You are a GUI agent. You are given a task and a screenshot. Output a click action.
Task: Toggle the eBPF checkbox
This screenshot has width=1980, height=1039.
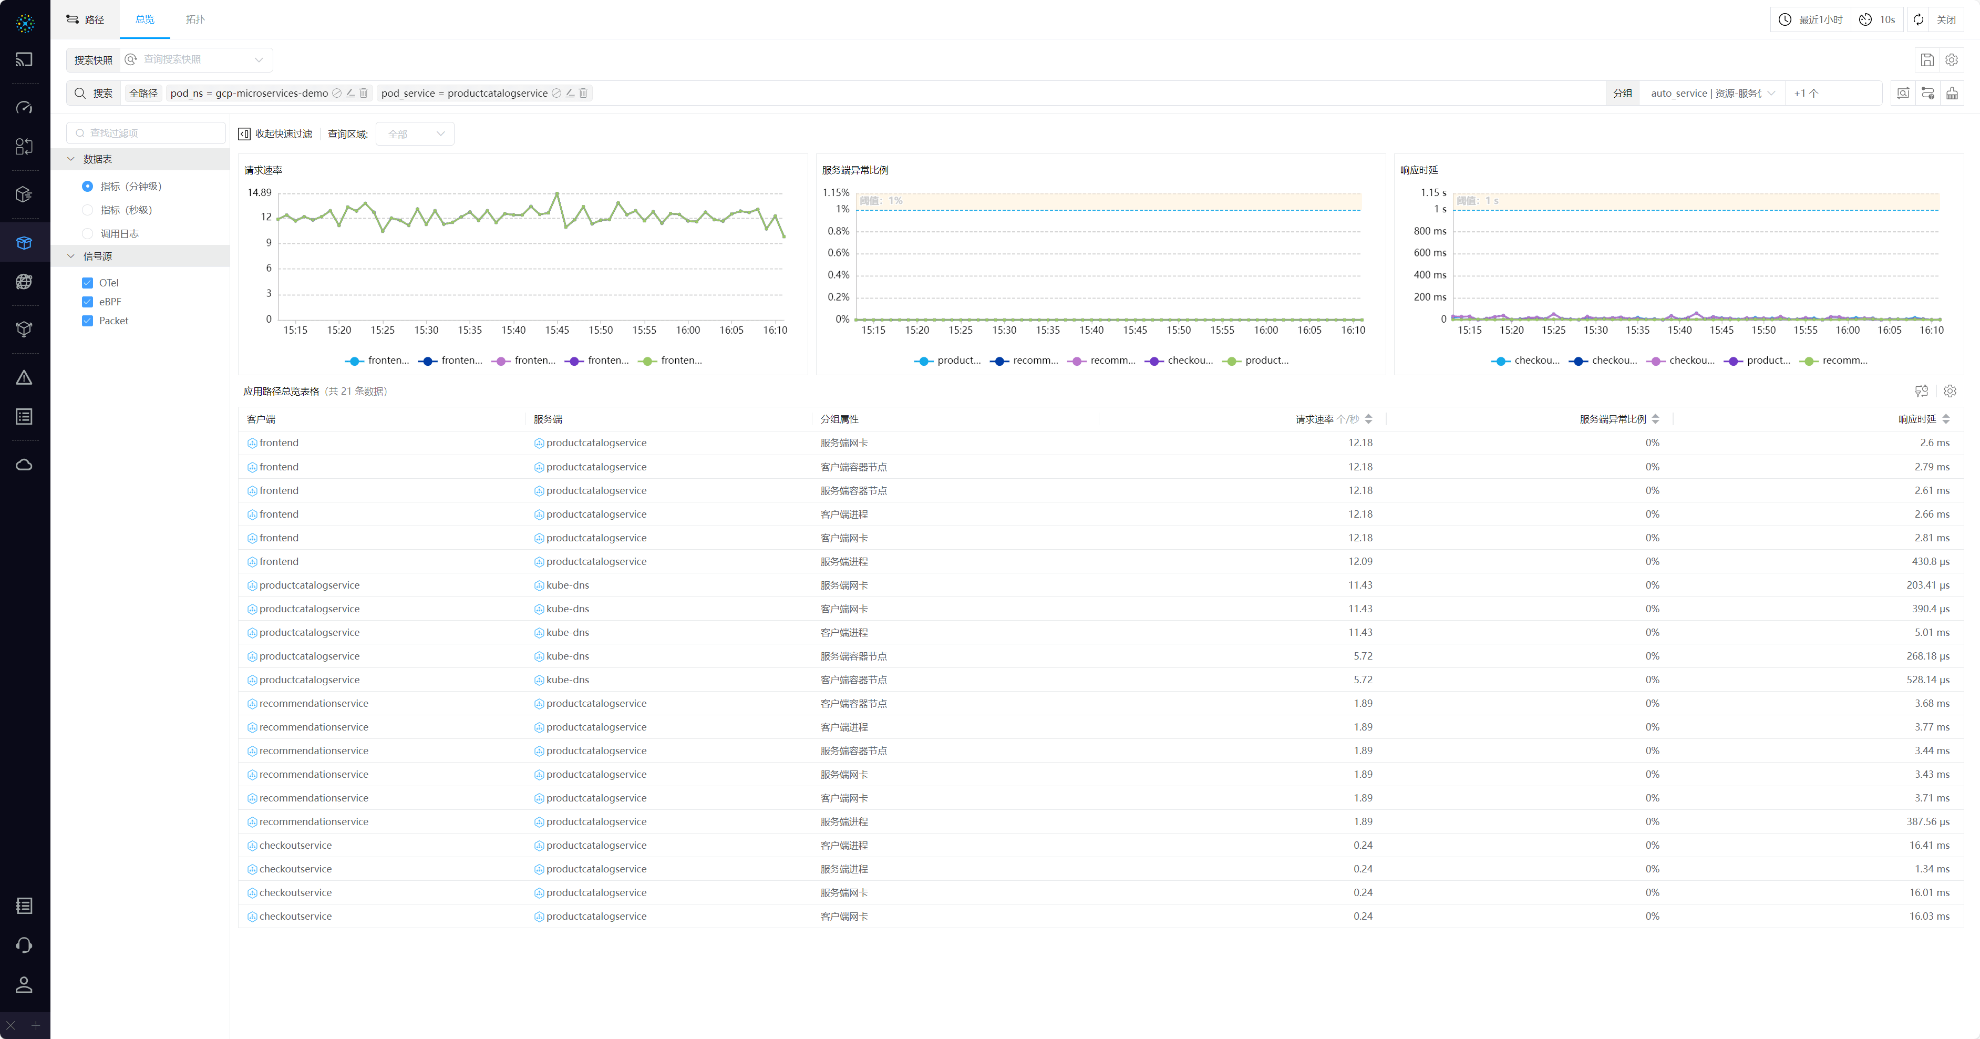tap(88, 302)
